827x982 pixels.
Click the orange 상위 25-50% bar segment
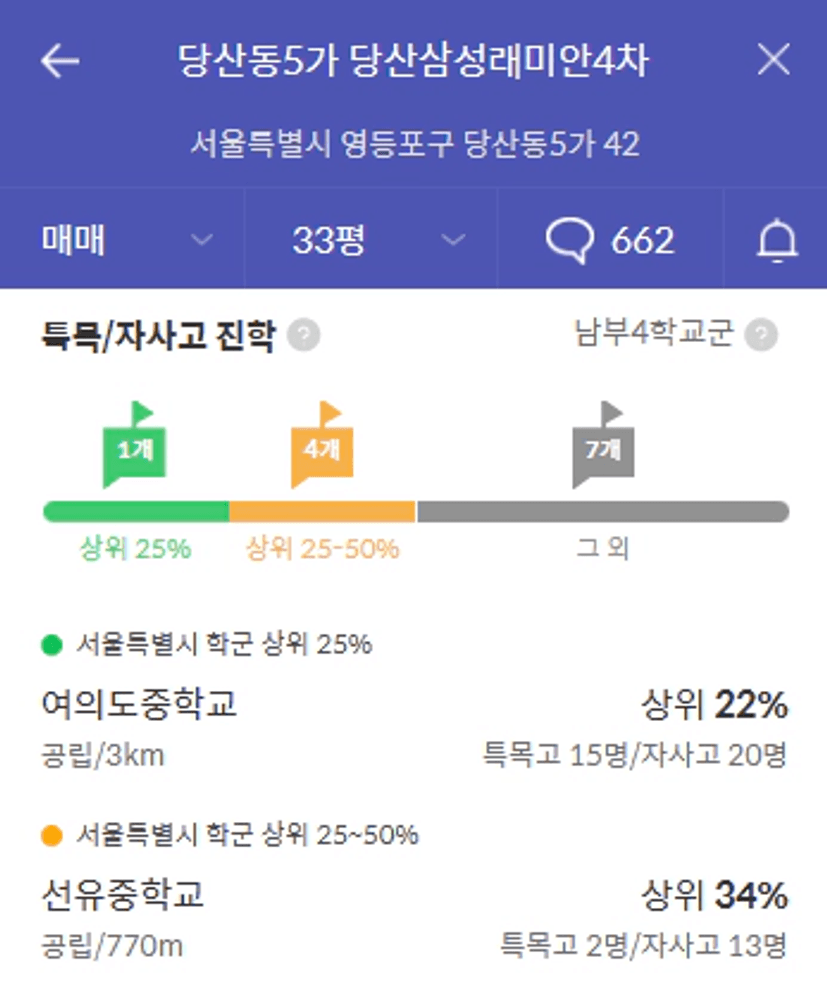[x=322, y=512]
